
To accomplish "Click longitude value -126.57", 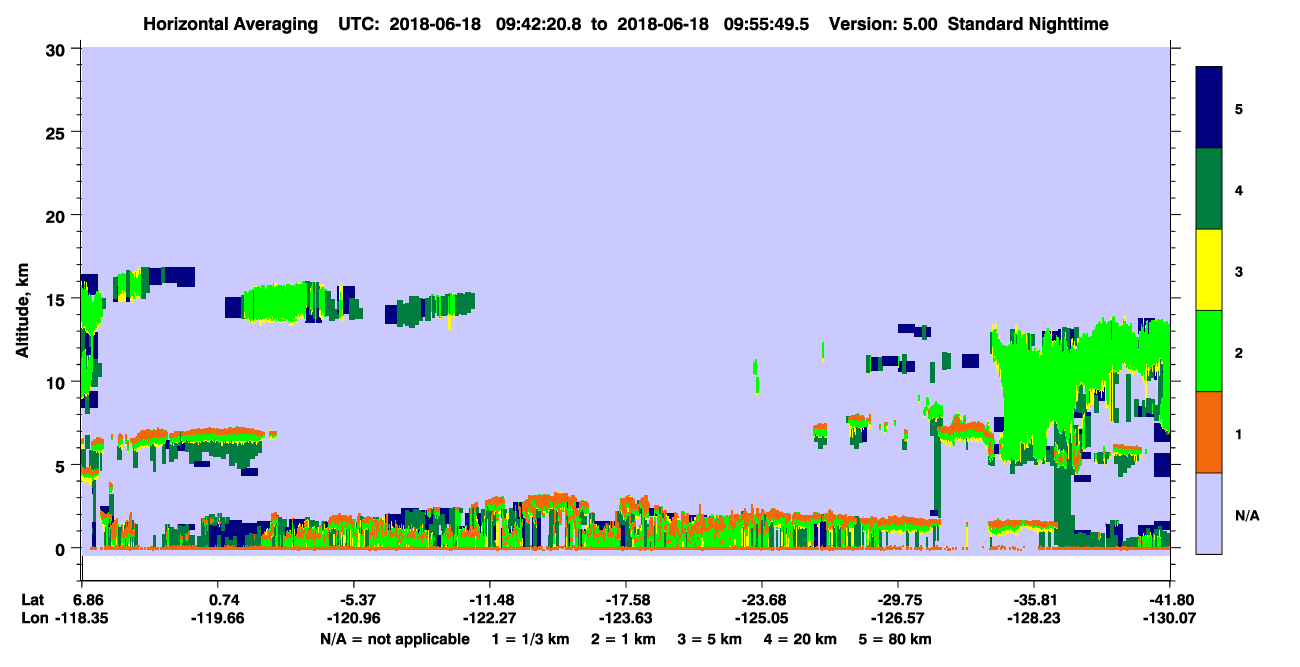I will coord(898,618).
